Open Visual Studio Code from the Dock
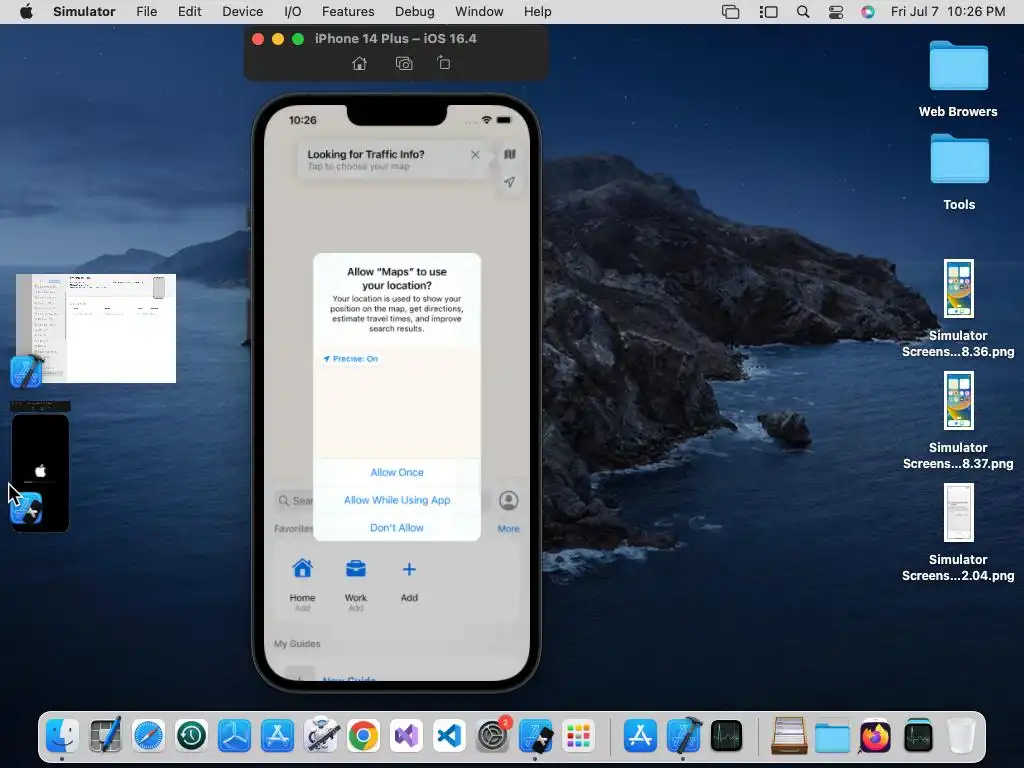 pyautogui.click(x=449, y=736)
